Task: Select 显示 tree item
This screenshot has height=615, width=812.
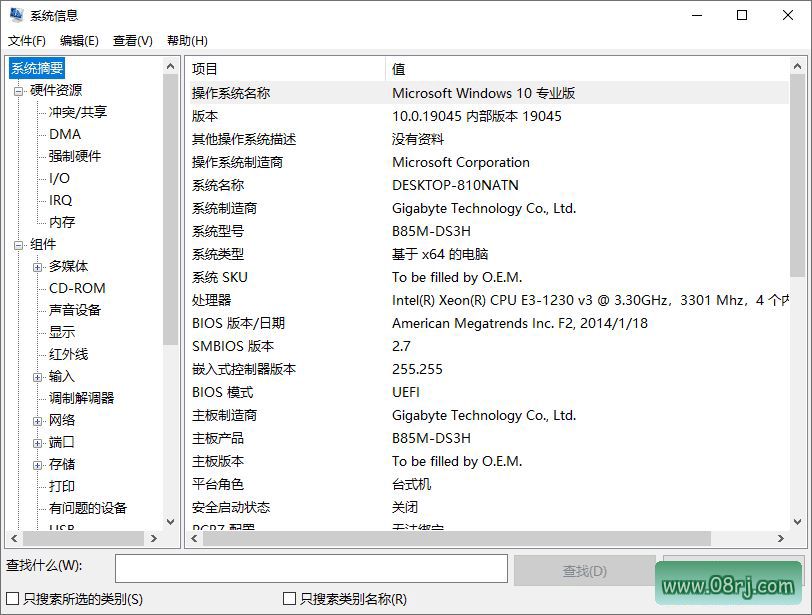Action: [x=62, y=332]
